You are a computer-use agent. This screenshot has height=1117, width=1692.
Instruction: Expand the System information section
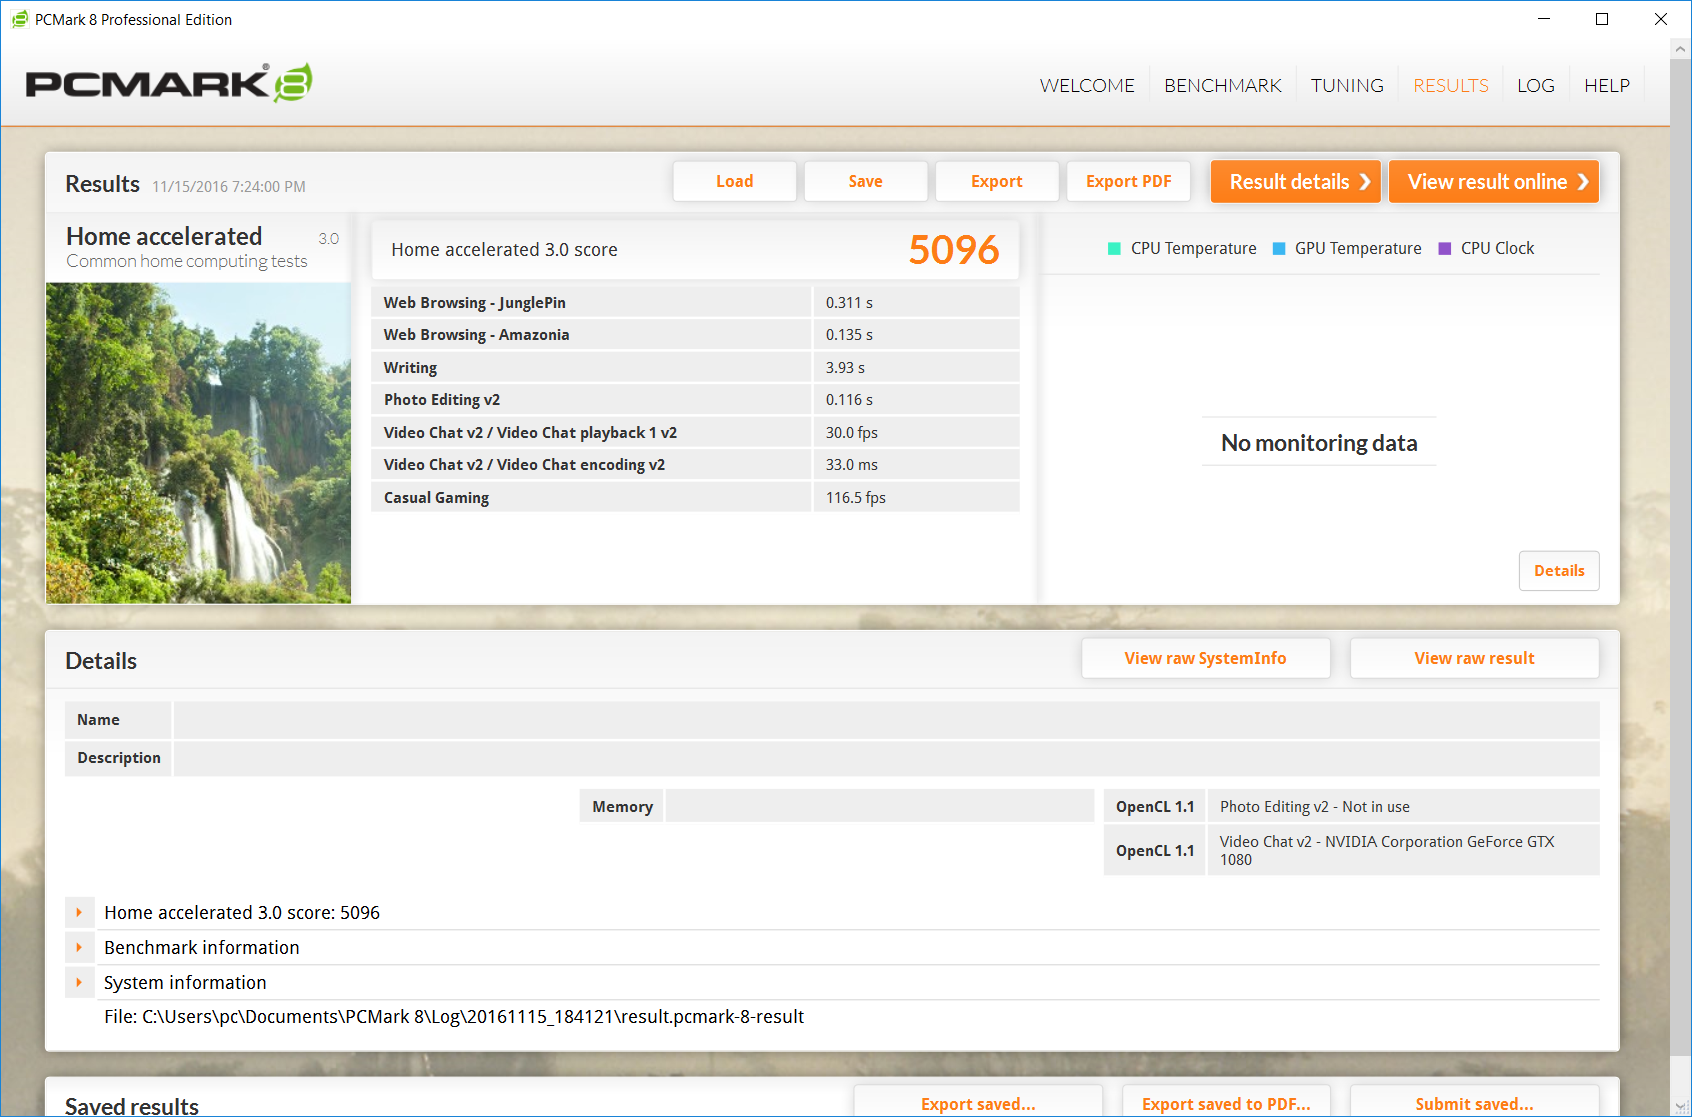coord(79,982)
